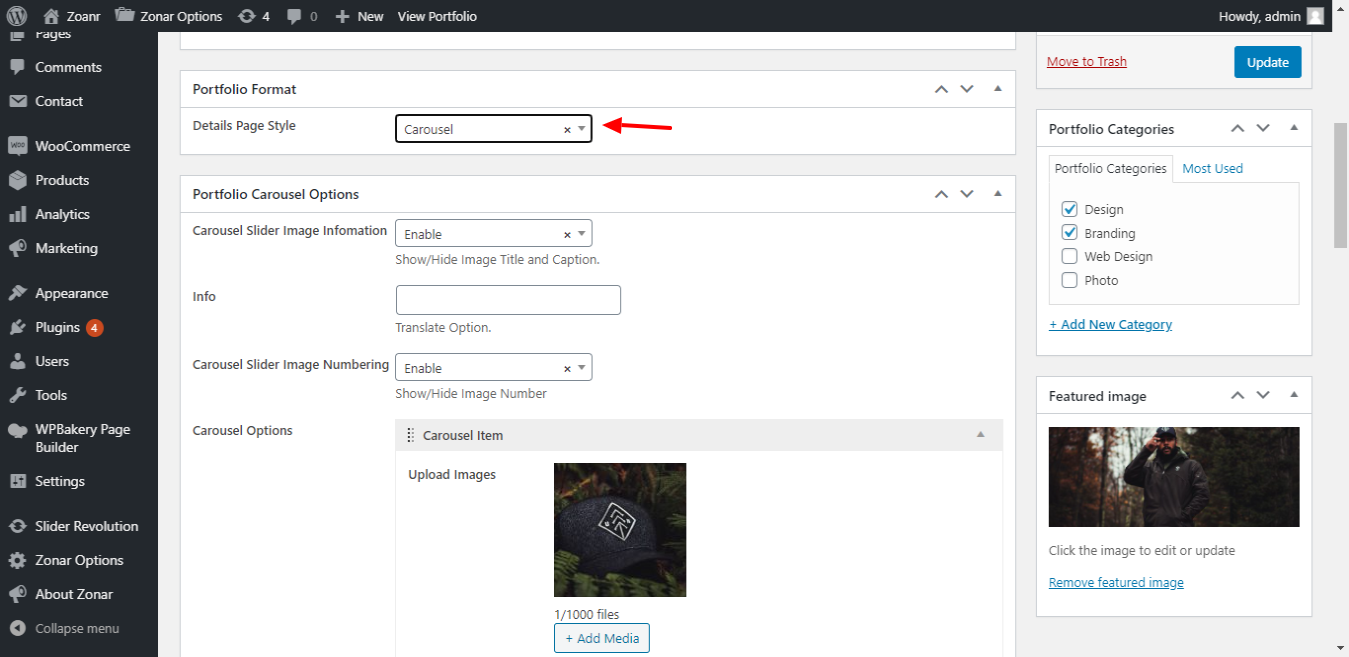Click the Products box icon in sidebar
The image size is (1349, 657).
click(17, 180)
